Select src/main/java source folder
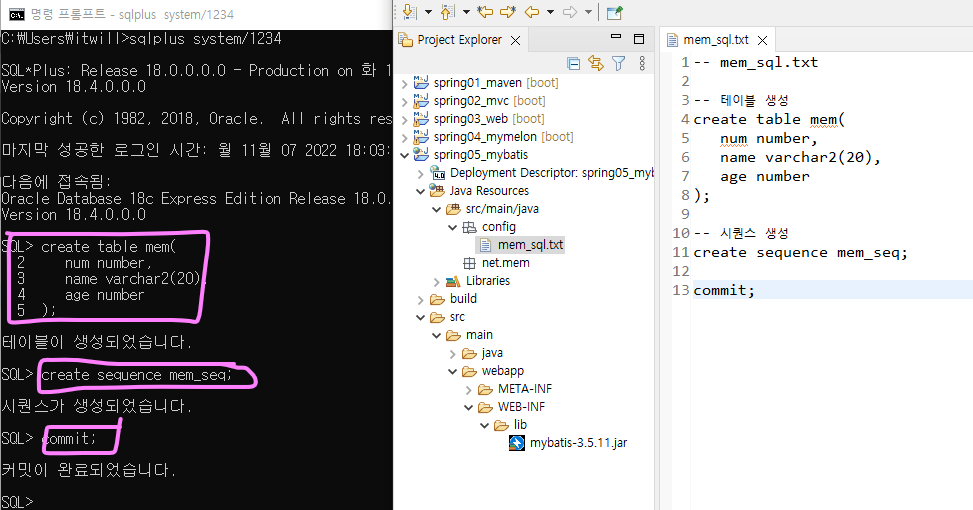The image size is (973, 510). [493, 208]
